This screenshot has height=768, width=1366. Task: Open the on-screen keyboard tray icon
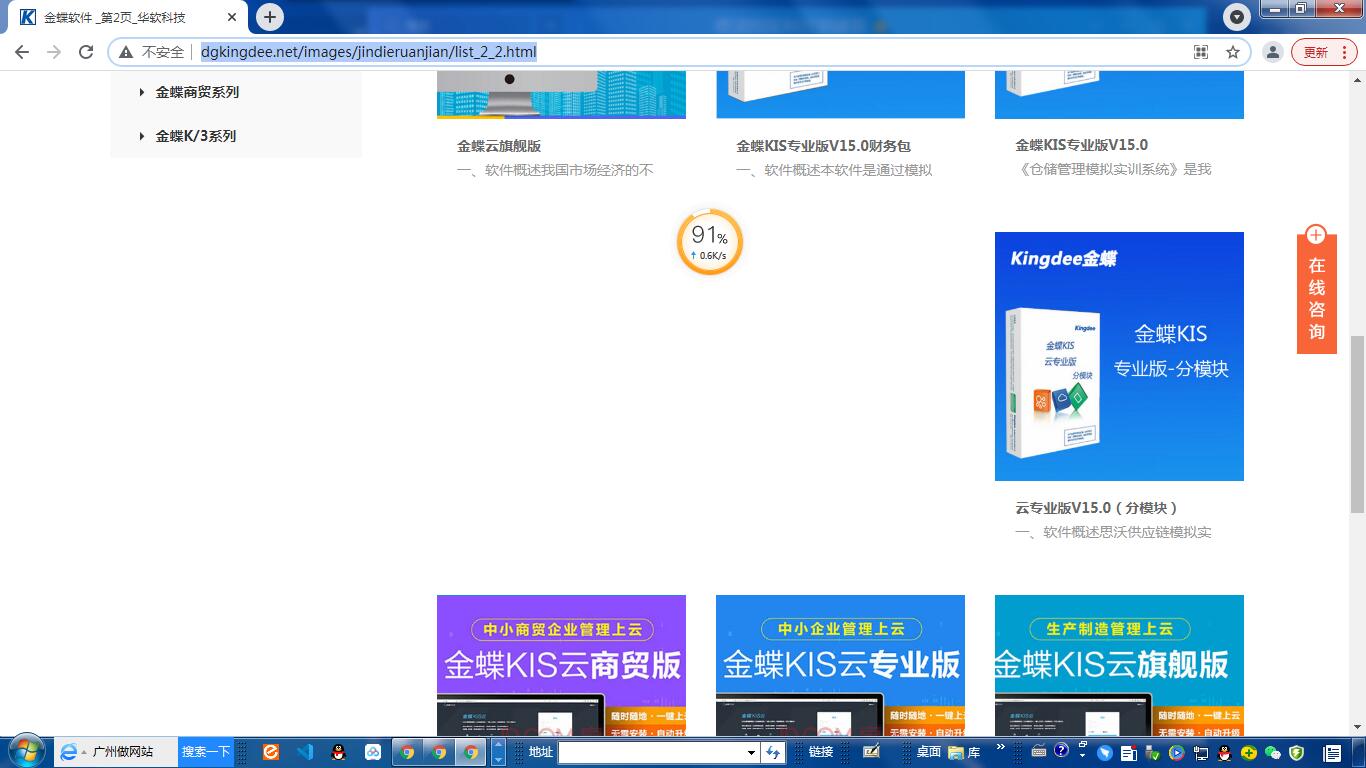click(x=1039, y=751)
